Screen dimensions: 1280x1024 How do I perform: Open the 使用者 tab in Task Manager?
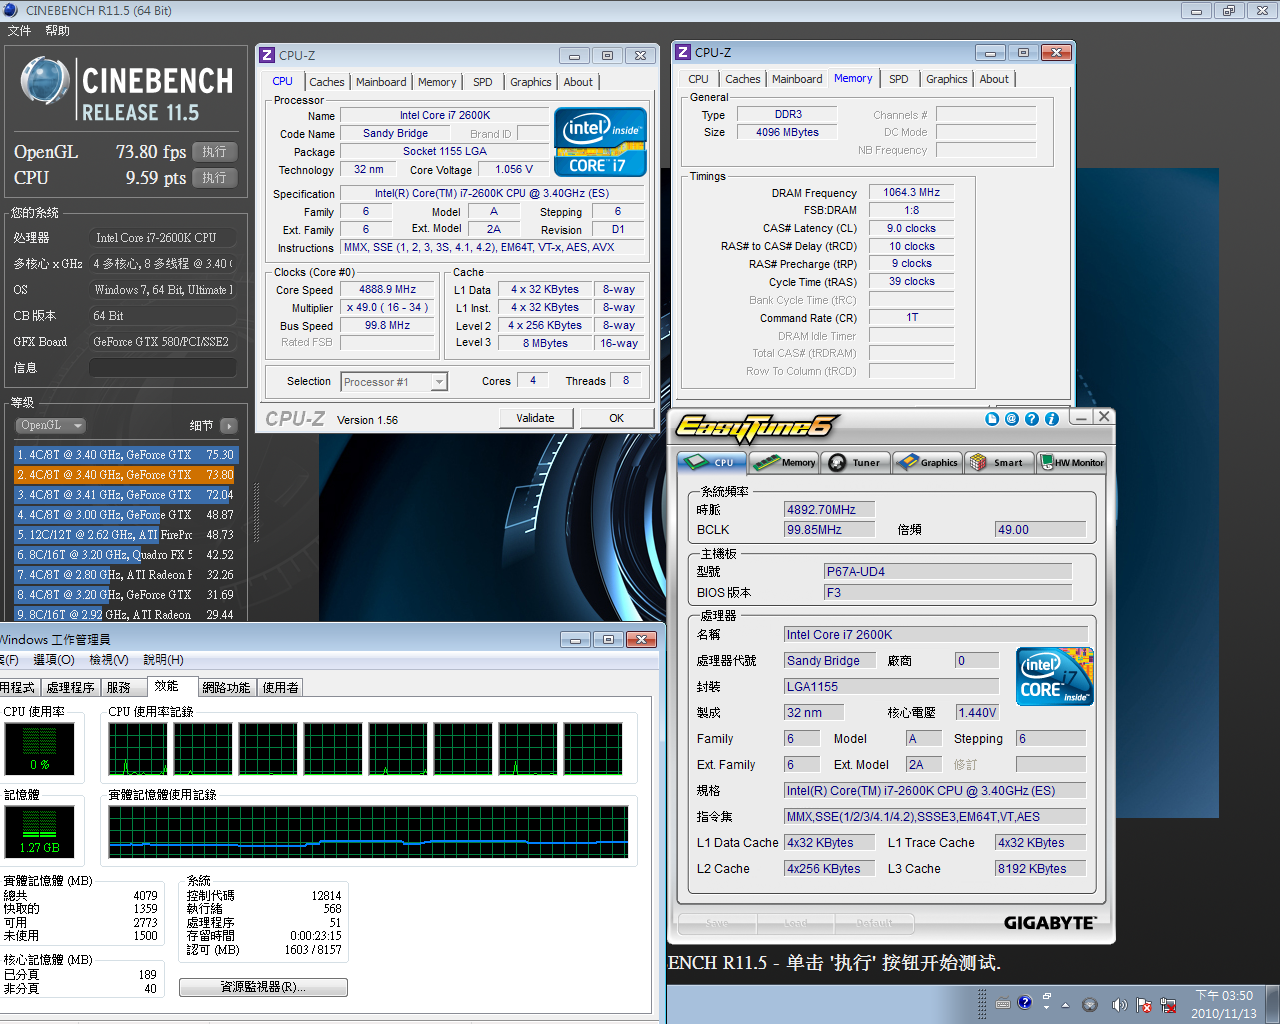281,687
